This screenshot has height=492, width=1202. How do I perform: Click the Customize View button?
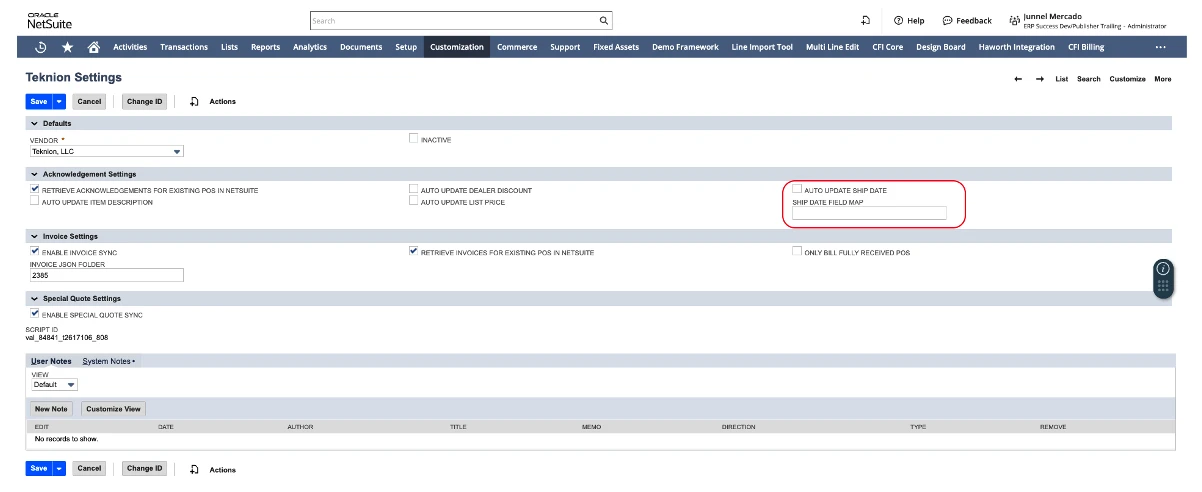pyautogui.click(x=113, y=408)
